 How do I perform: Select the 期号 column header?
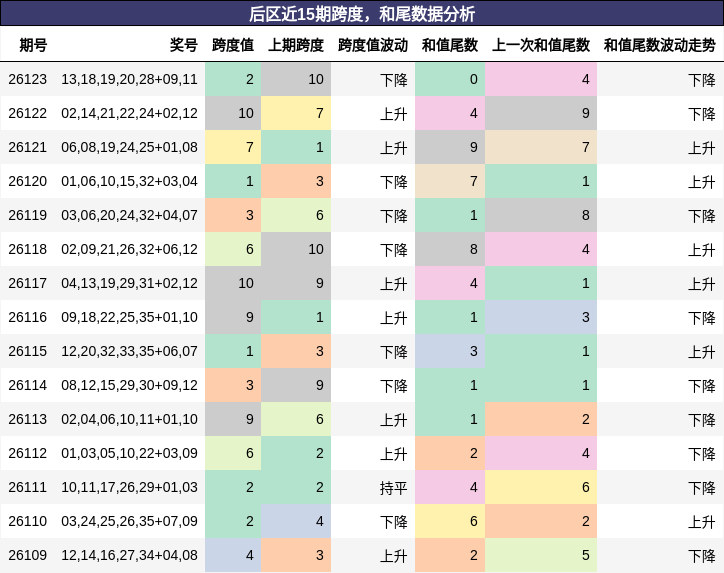33,45
